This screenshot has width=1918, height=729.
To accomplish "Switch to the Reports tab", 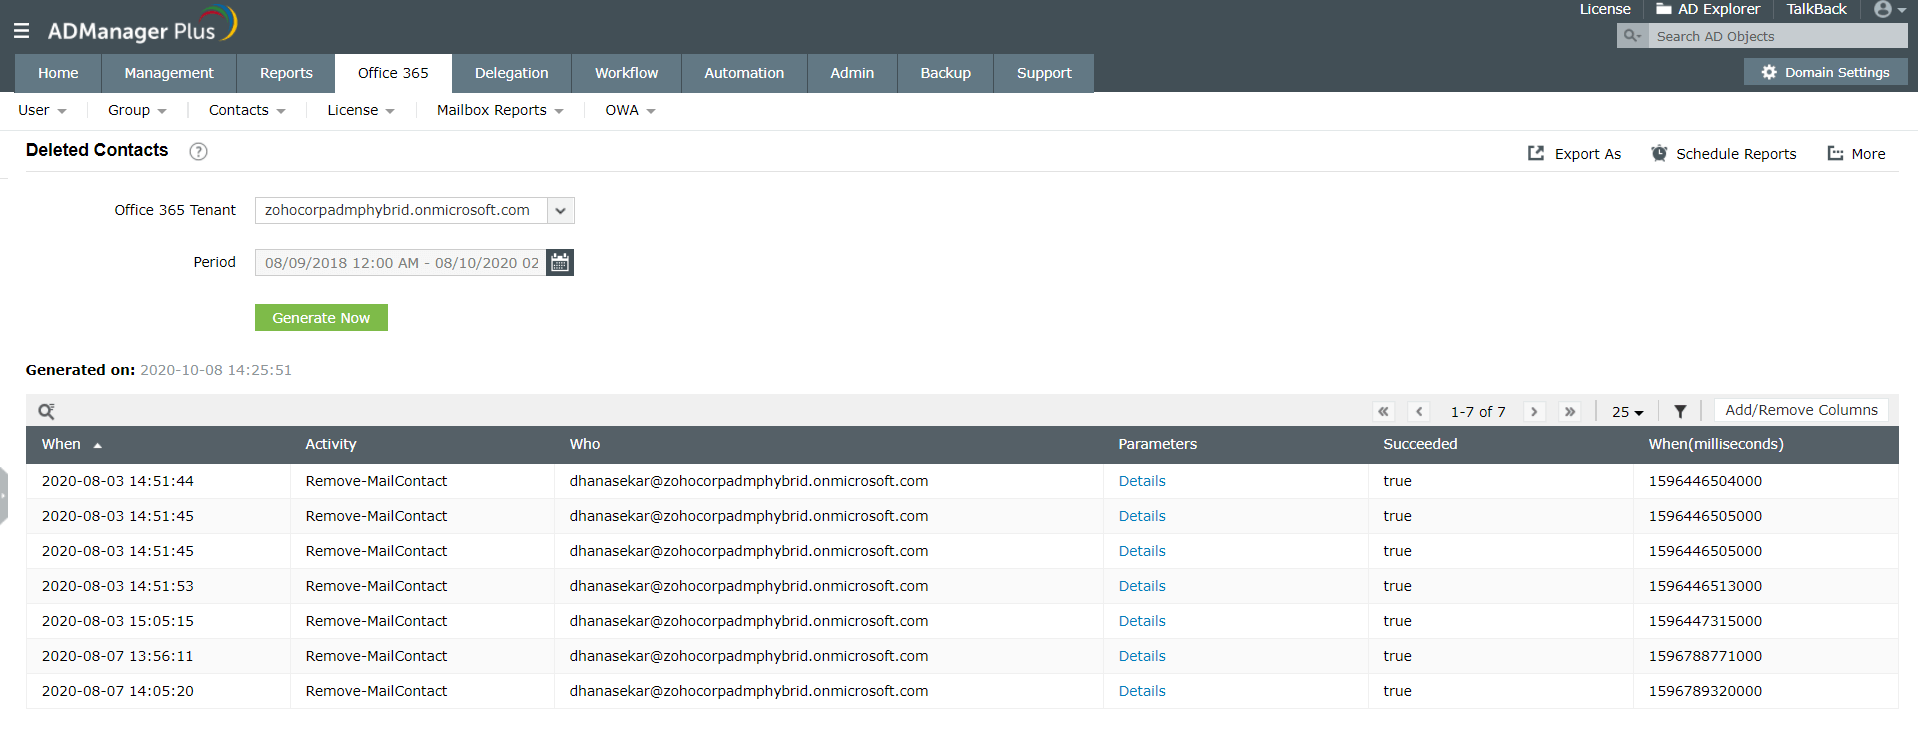I will point(286,73).
